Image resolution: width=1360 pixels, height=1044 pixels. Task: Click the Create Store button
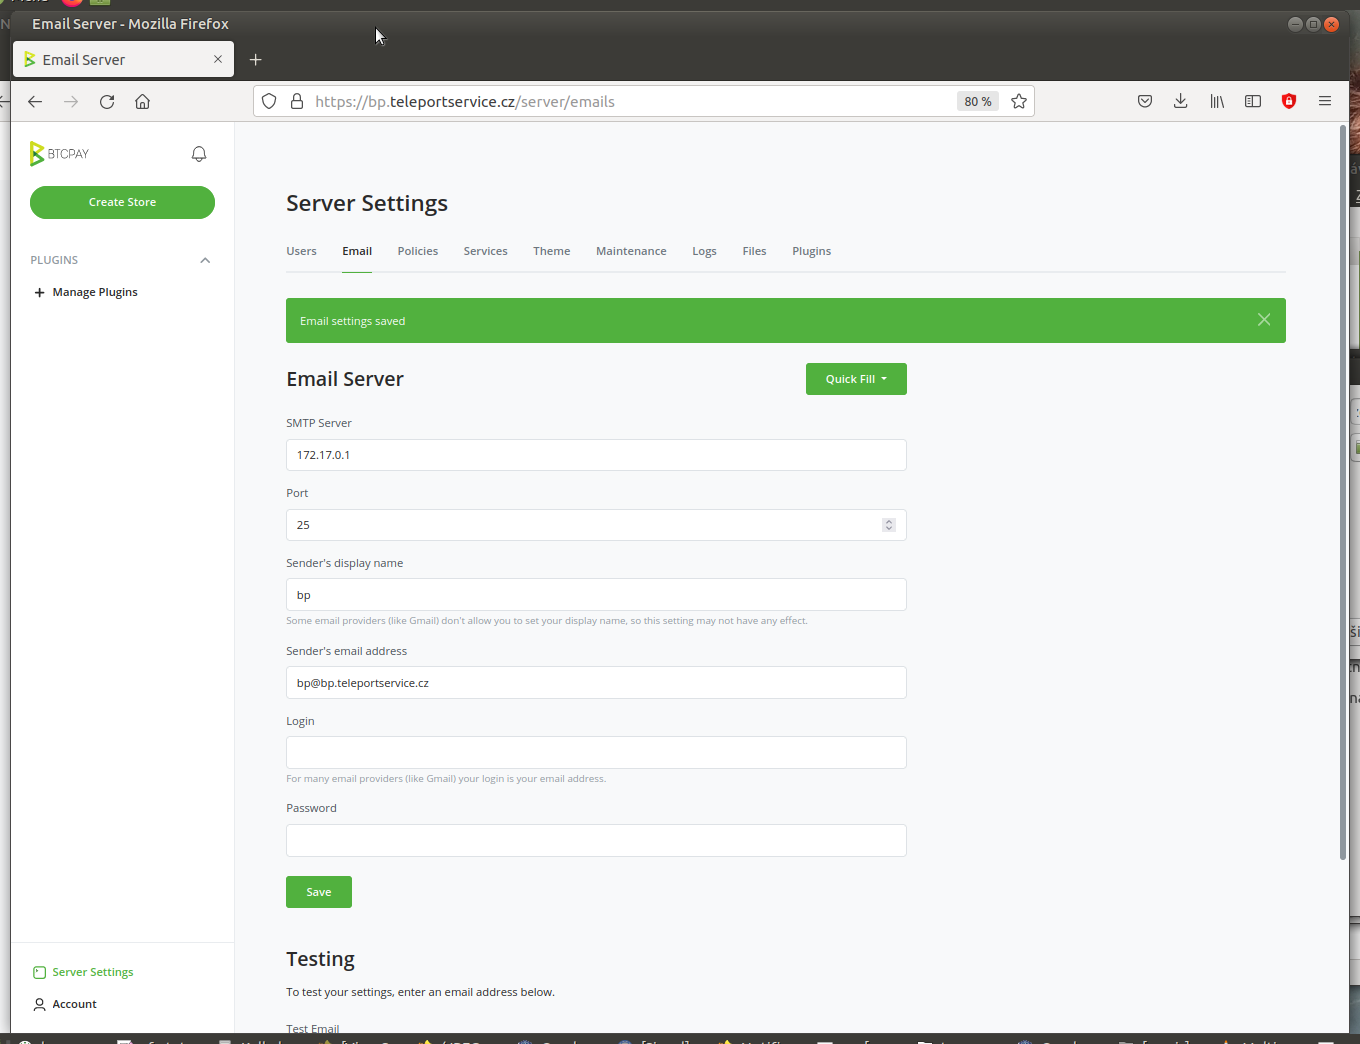pos(122,202)
